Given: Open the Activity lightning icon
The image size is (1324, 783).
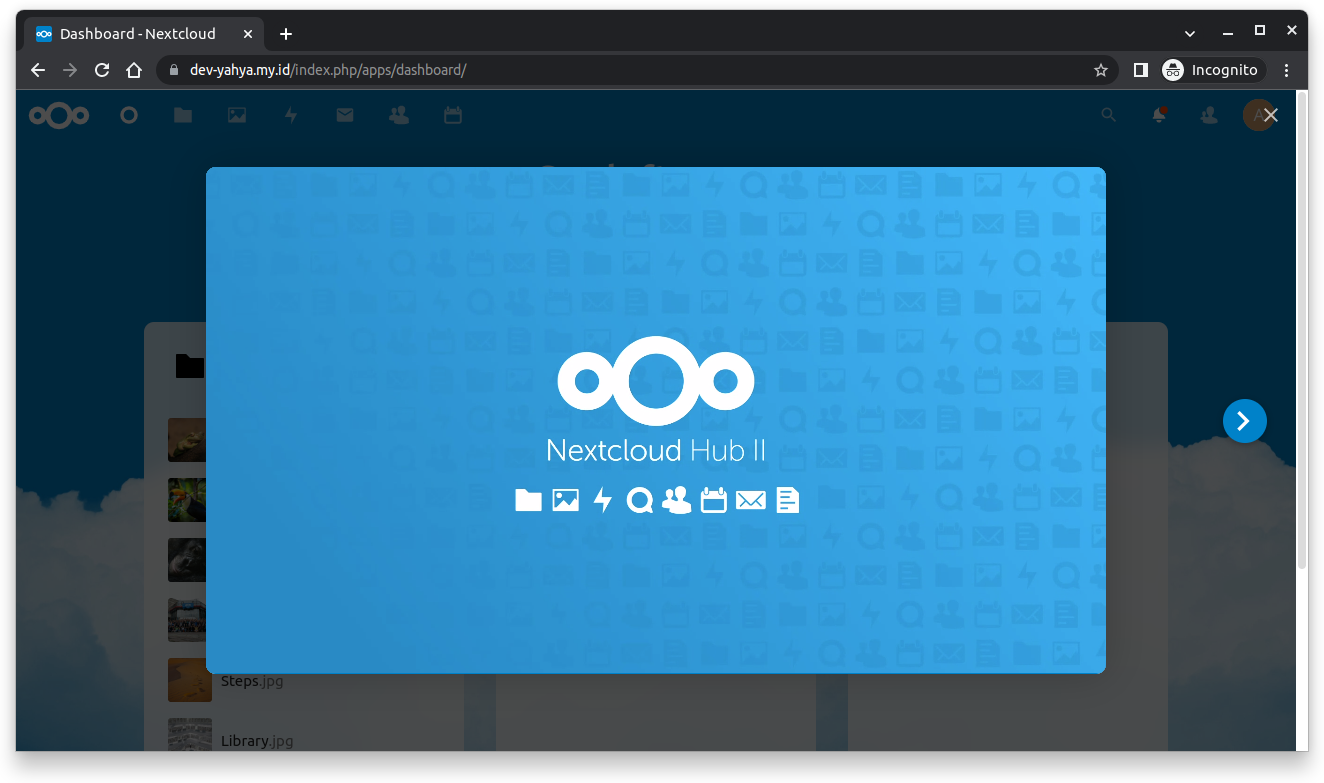Looking at the screenshot, I should [x=291, y=116].
